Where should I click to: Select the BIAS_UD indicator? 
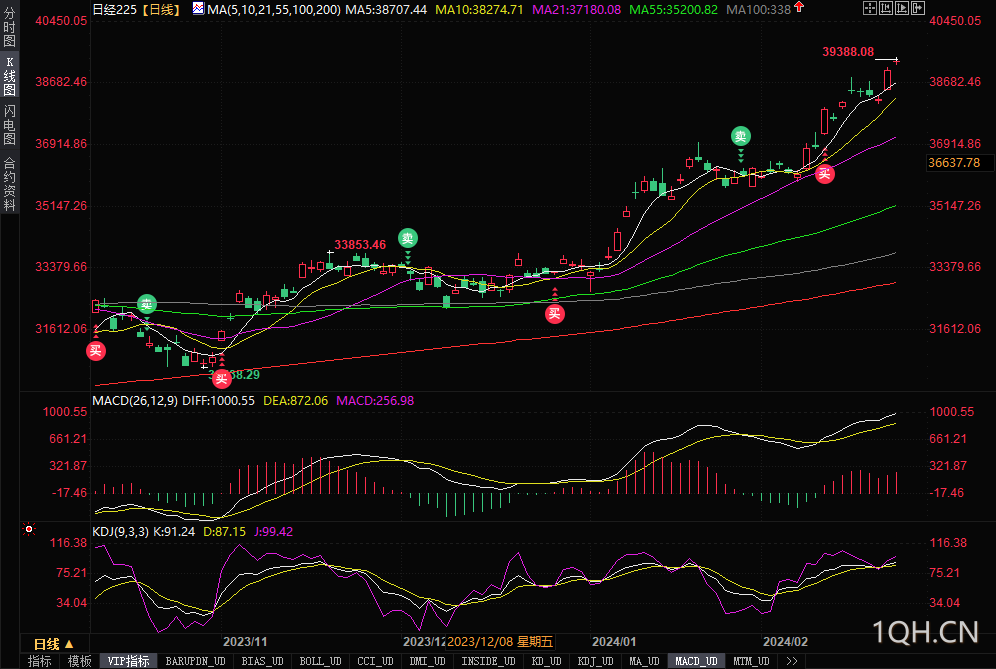pos(262,661)
